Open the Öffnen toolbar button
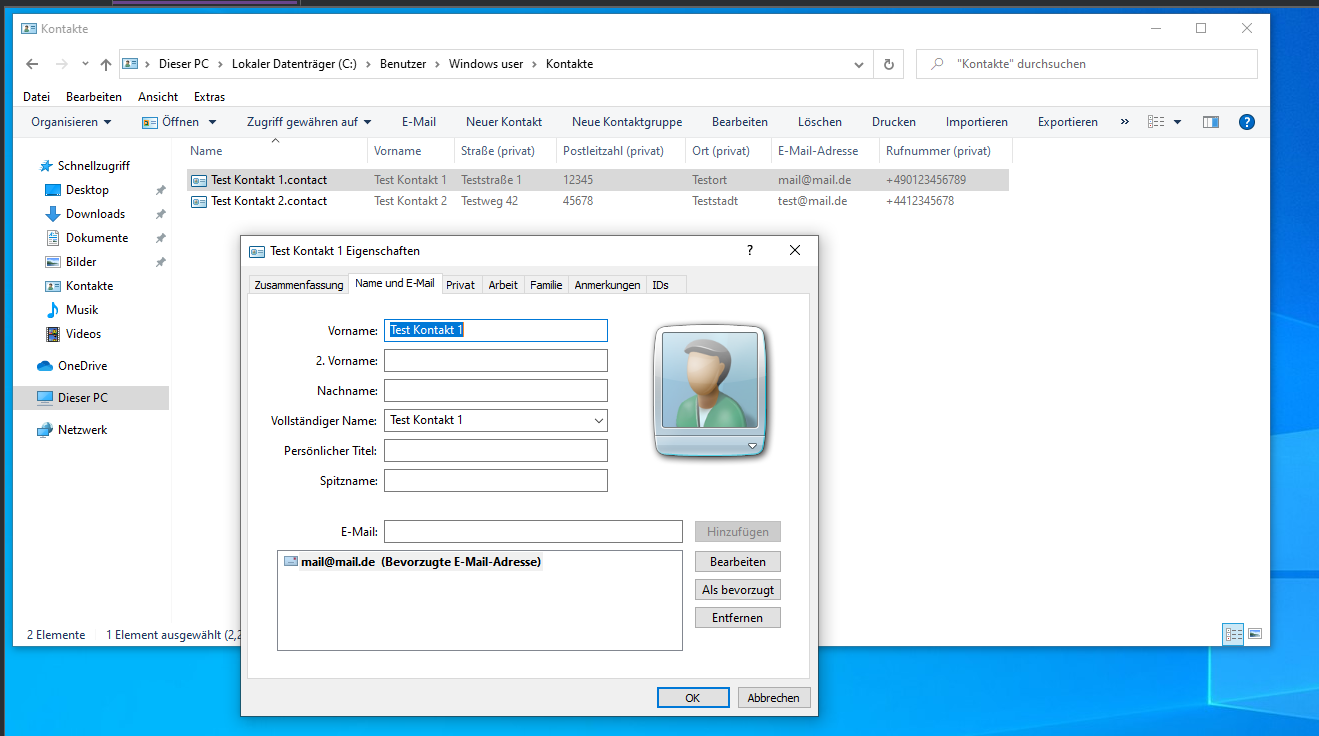The width and height of the screenshot is (1319, 736). (x=170, y=122)
